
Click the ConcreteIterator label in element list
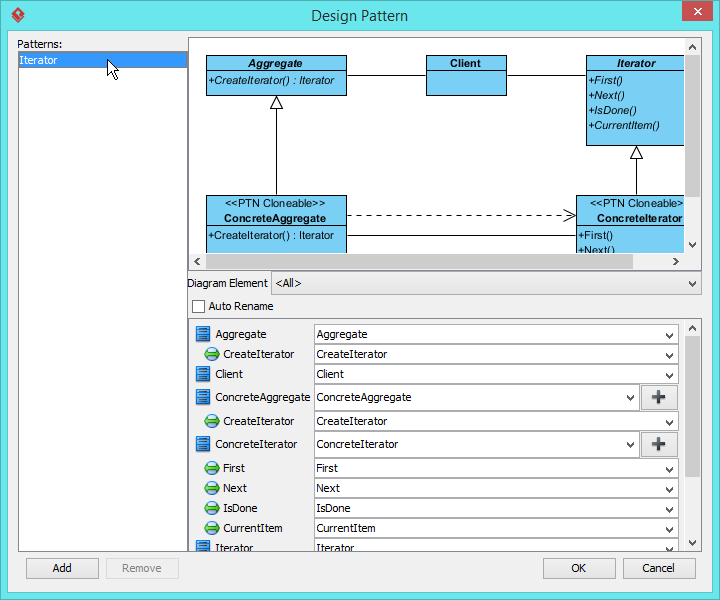(256, 444)
